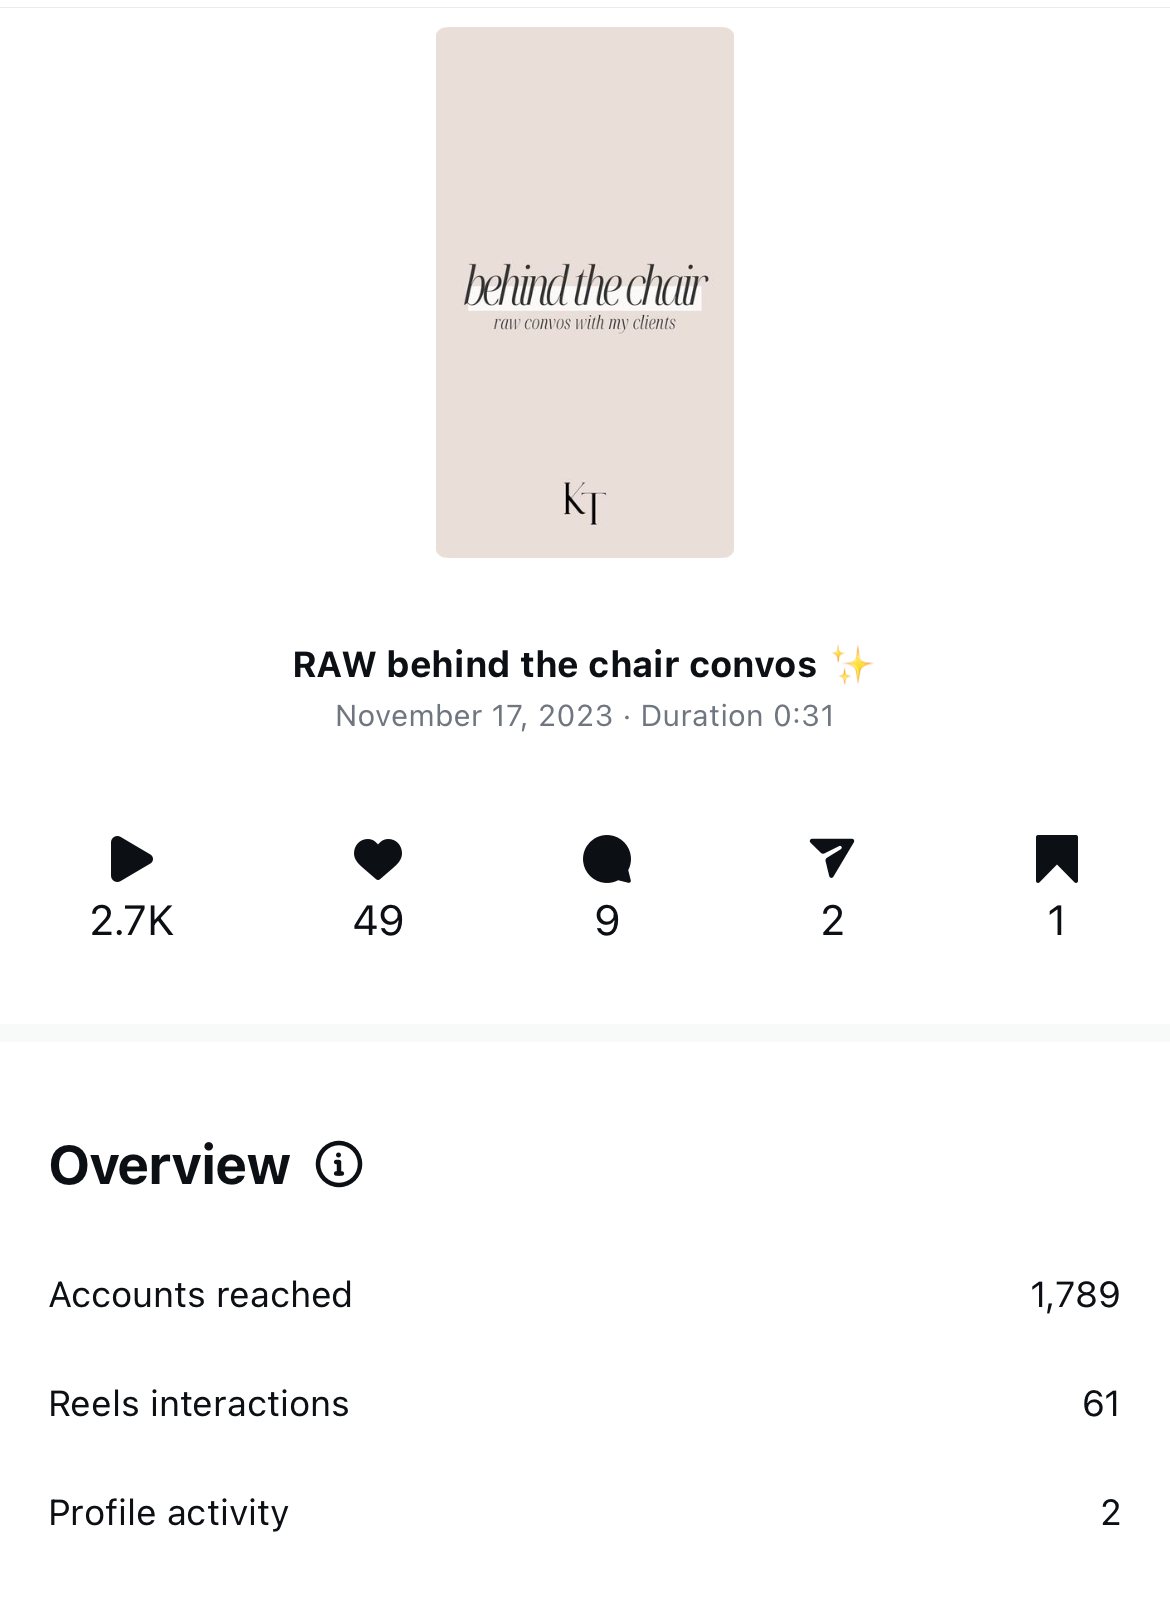Tap the 2.7K plays count
Viewport: 1170px width, 1604px height.
pyautogui.click(x=132, y=921)
